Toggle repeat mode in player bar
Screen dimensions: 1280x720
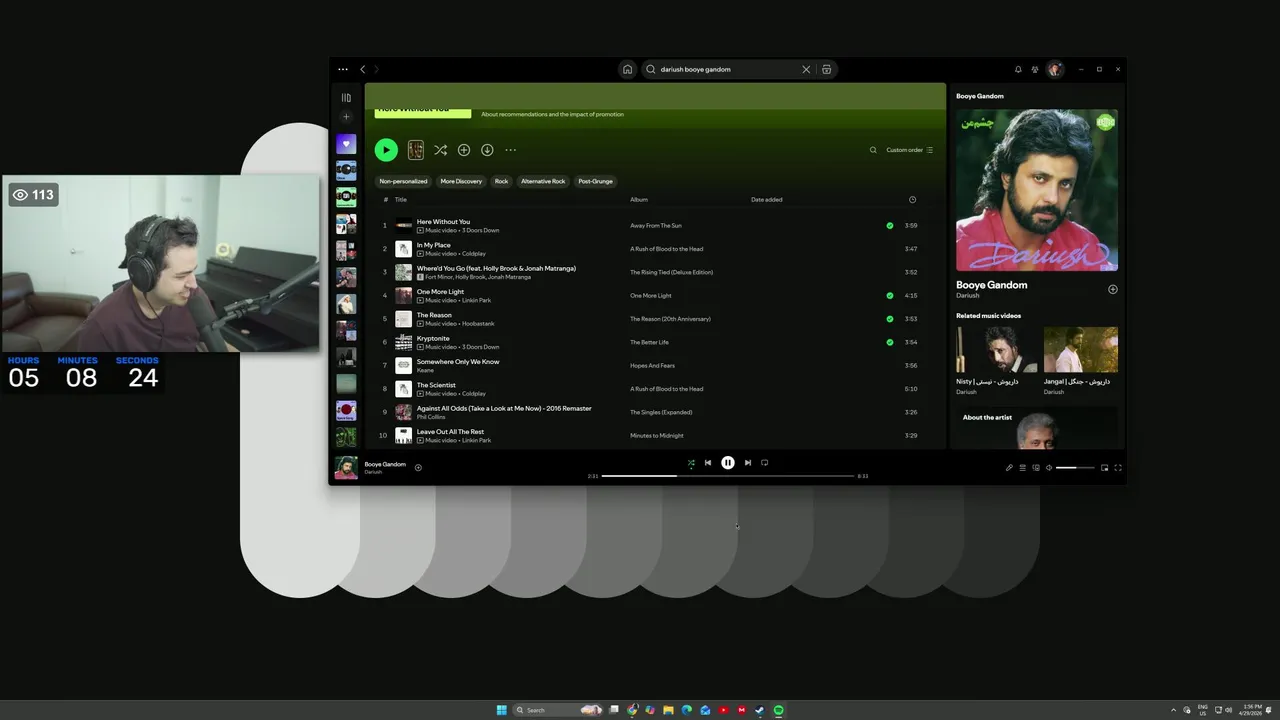(764, 463)
